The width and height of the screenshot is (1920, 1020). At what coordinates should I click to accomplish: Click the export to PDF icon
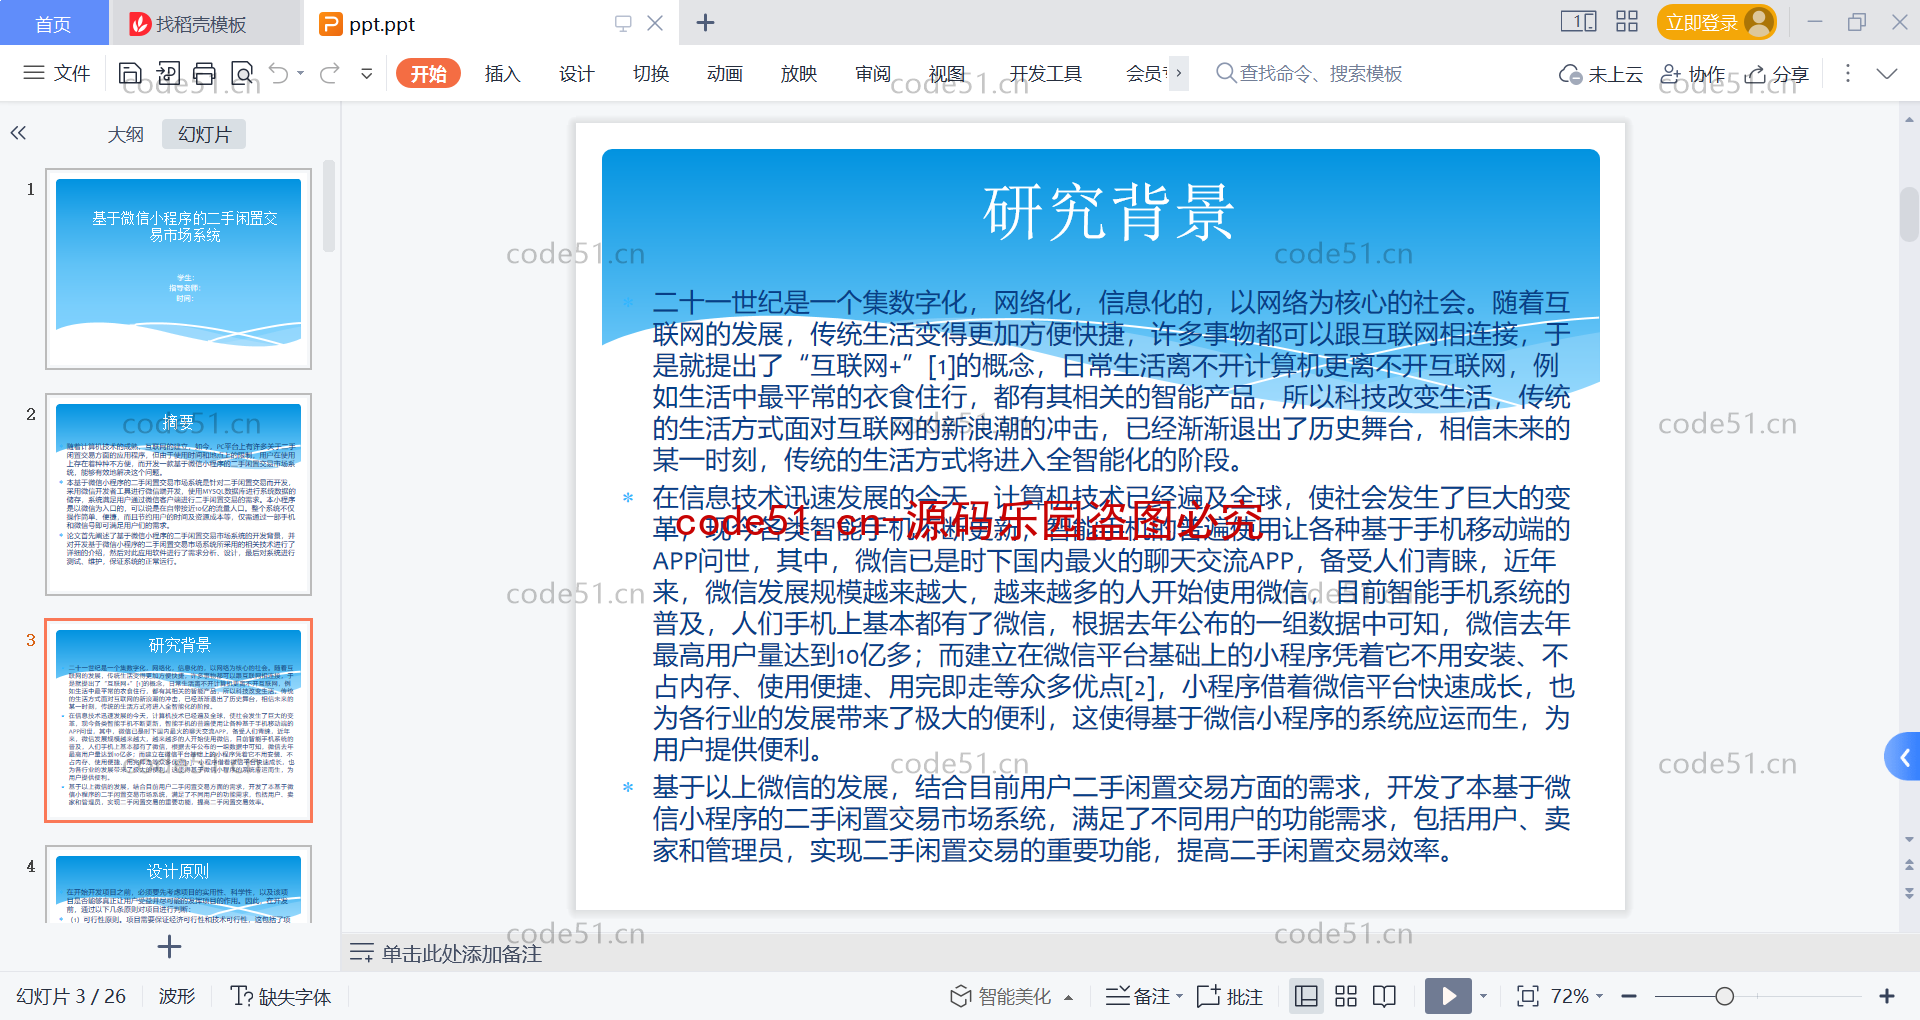point(168,73)
